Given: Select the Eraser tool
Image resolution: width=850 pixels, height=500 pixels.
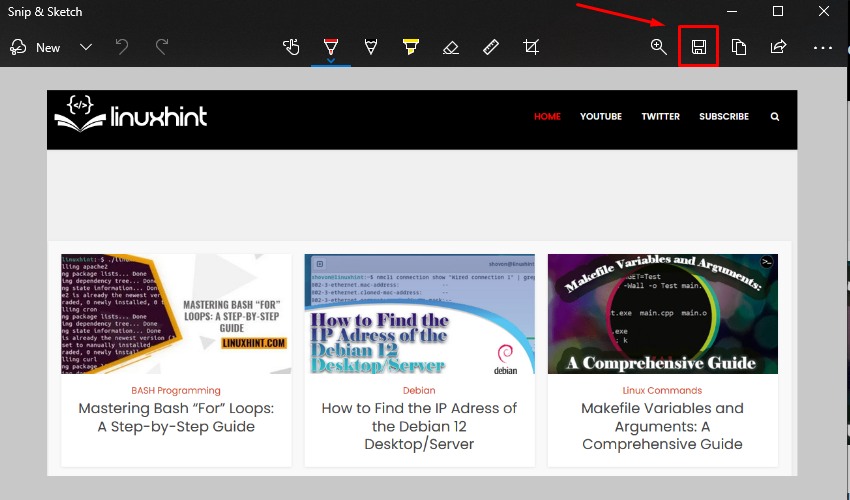Looking at the screenshot, I should pos(451,47).
